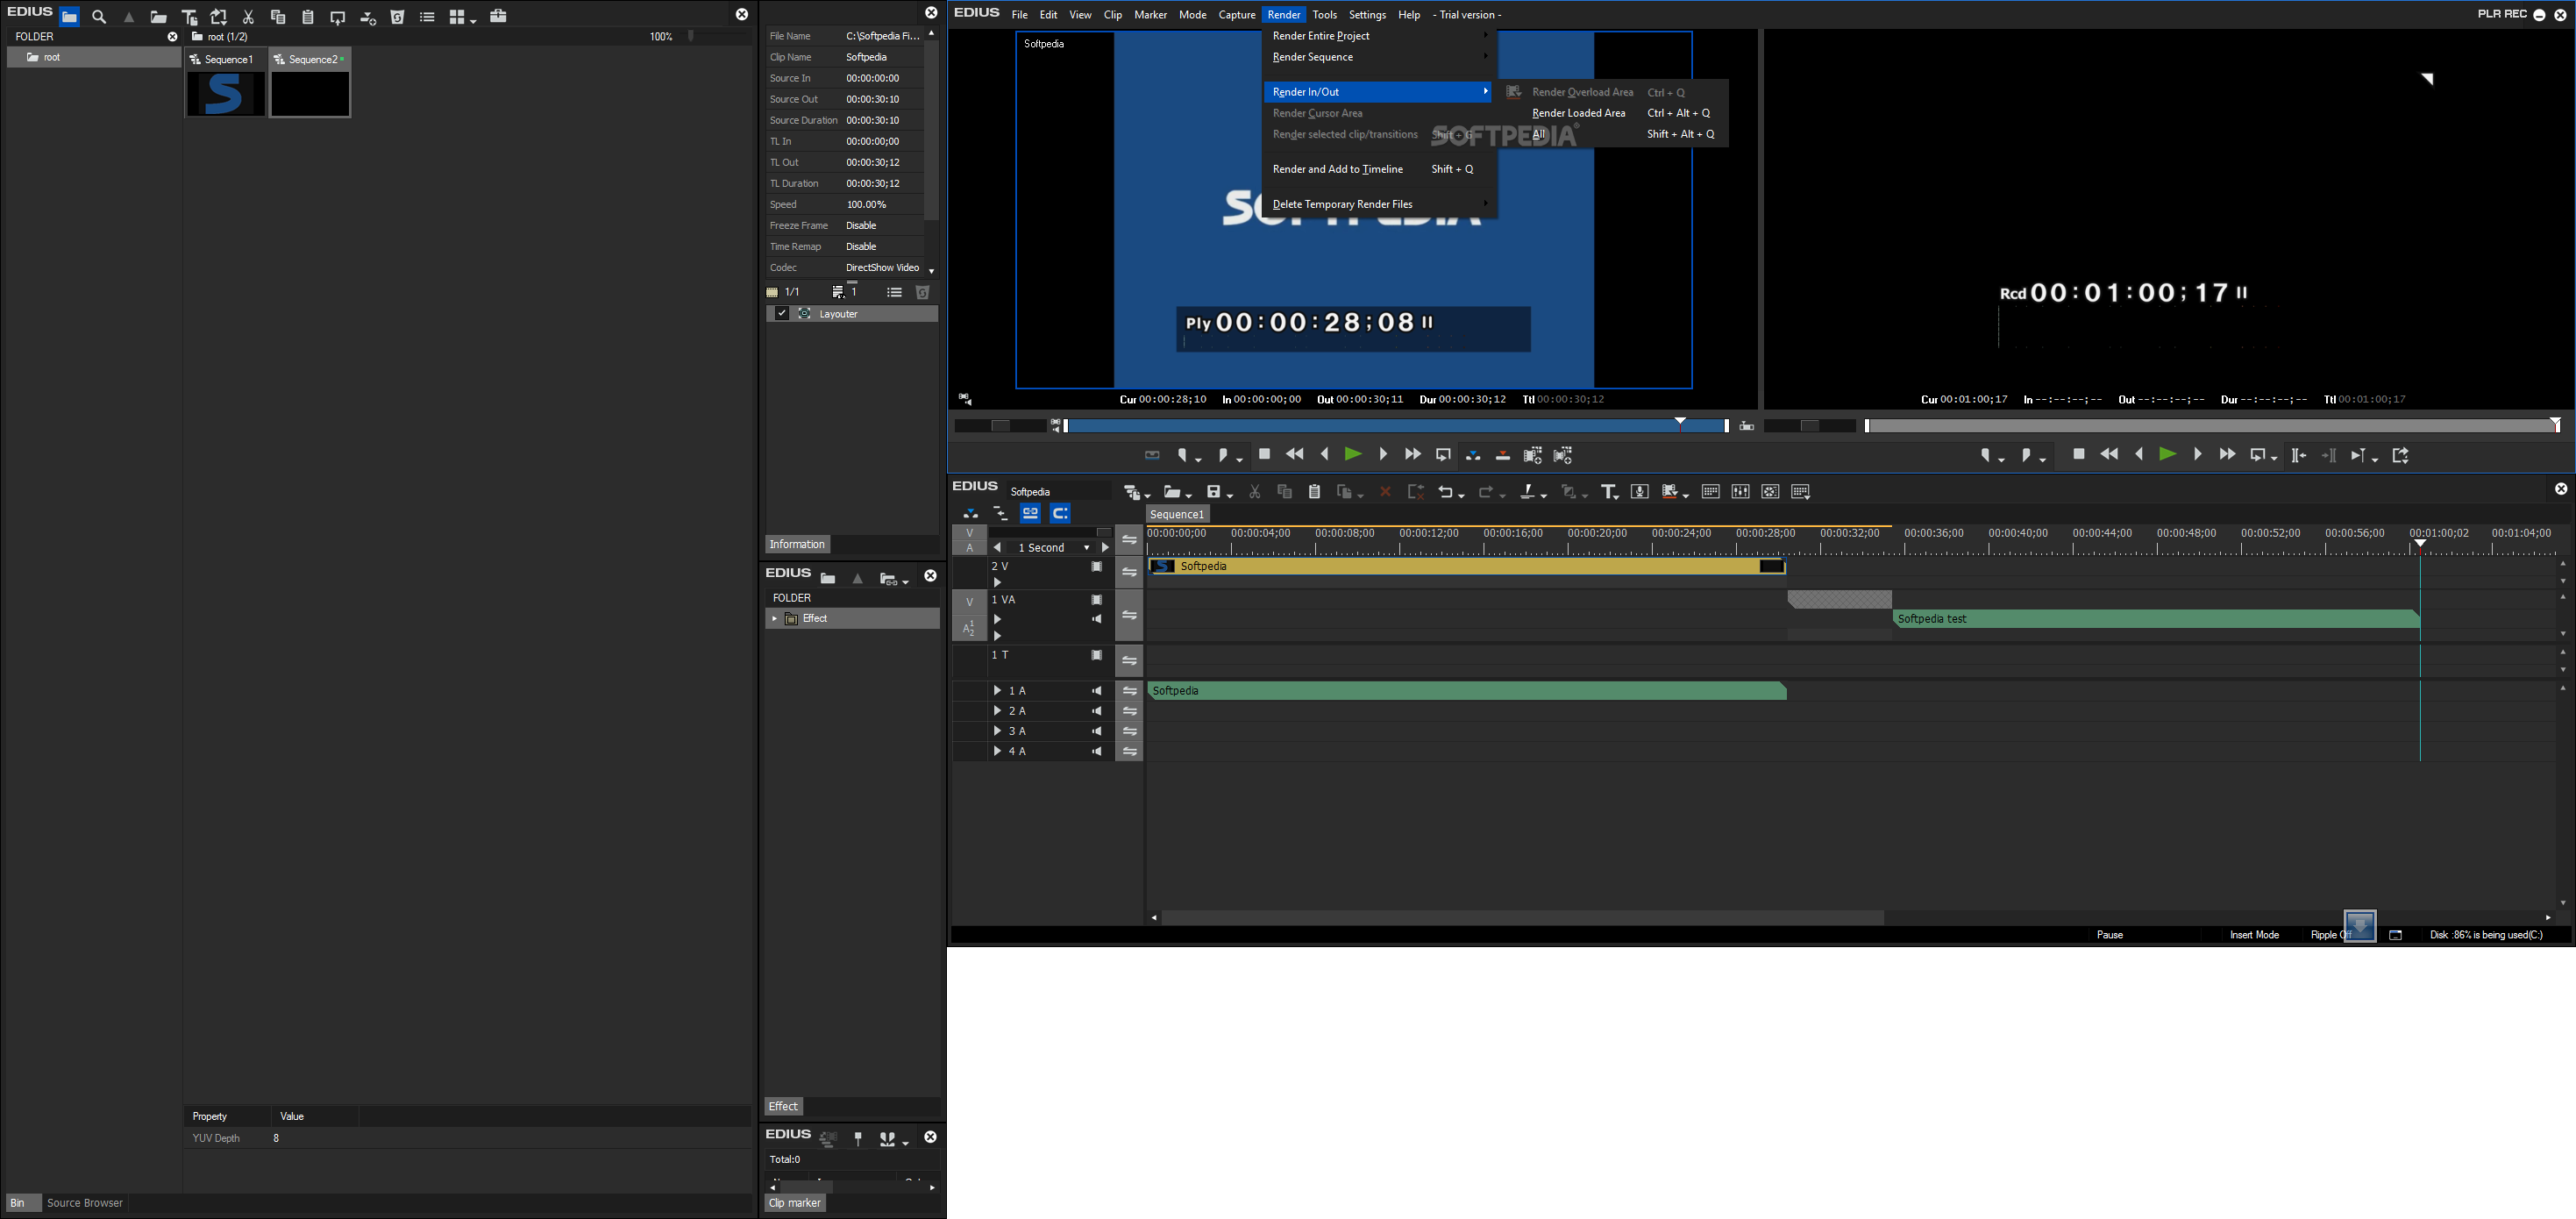Click the Add Clip open-folder icon in Bin
Image resolution: width=2576 pixels, height=1219 pixels.
tap(159, 17)
